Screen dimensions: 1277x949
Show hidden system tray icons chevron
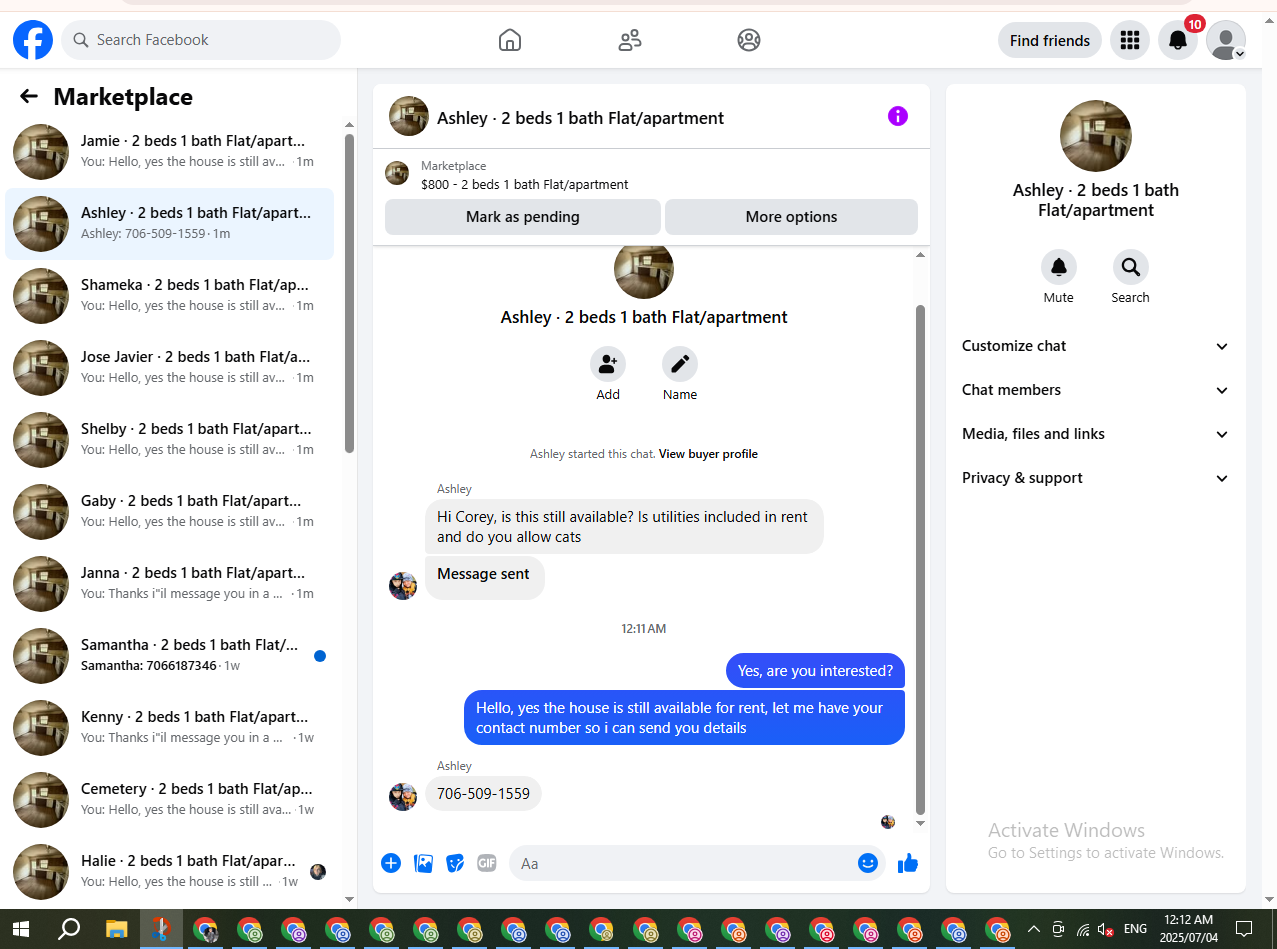point(1034,929)
